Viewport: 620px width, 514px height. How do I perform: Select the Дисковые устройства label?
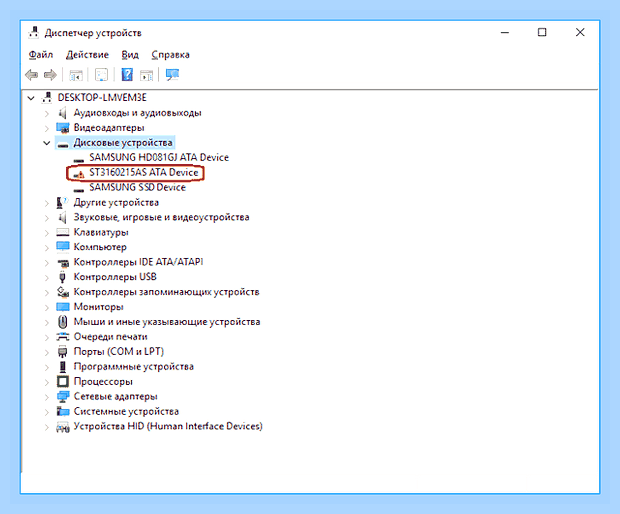point(123,143)
